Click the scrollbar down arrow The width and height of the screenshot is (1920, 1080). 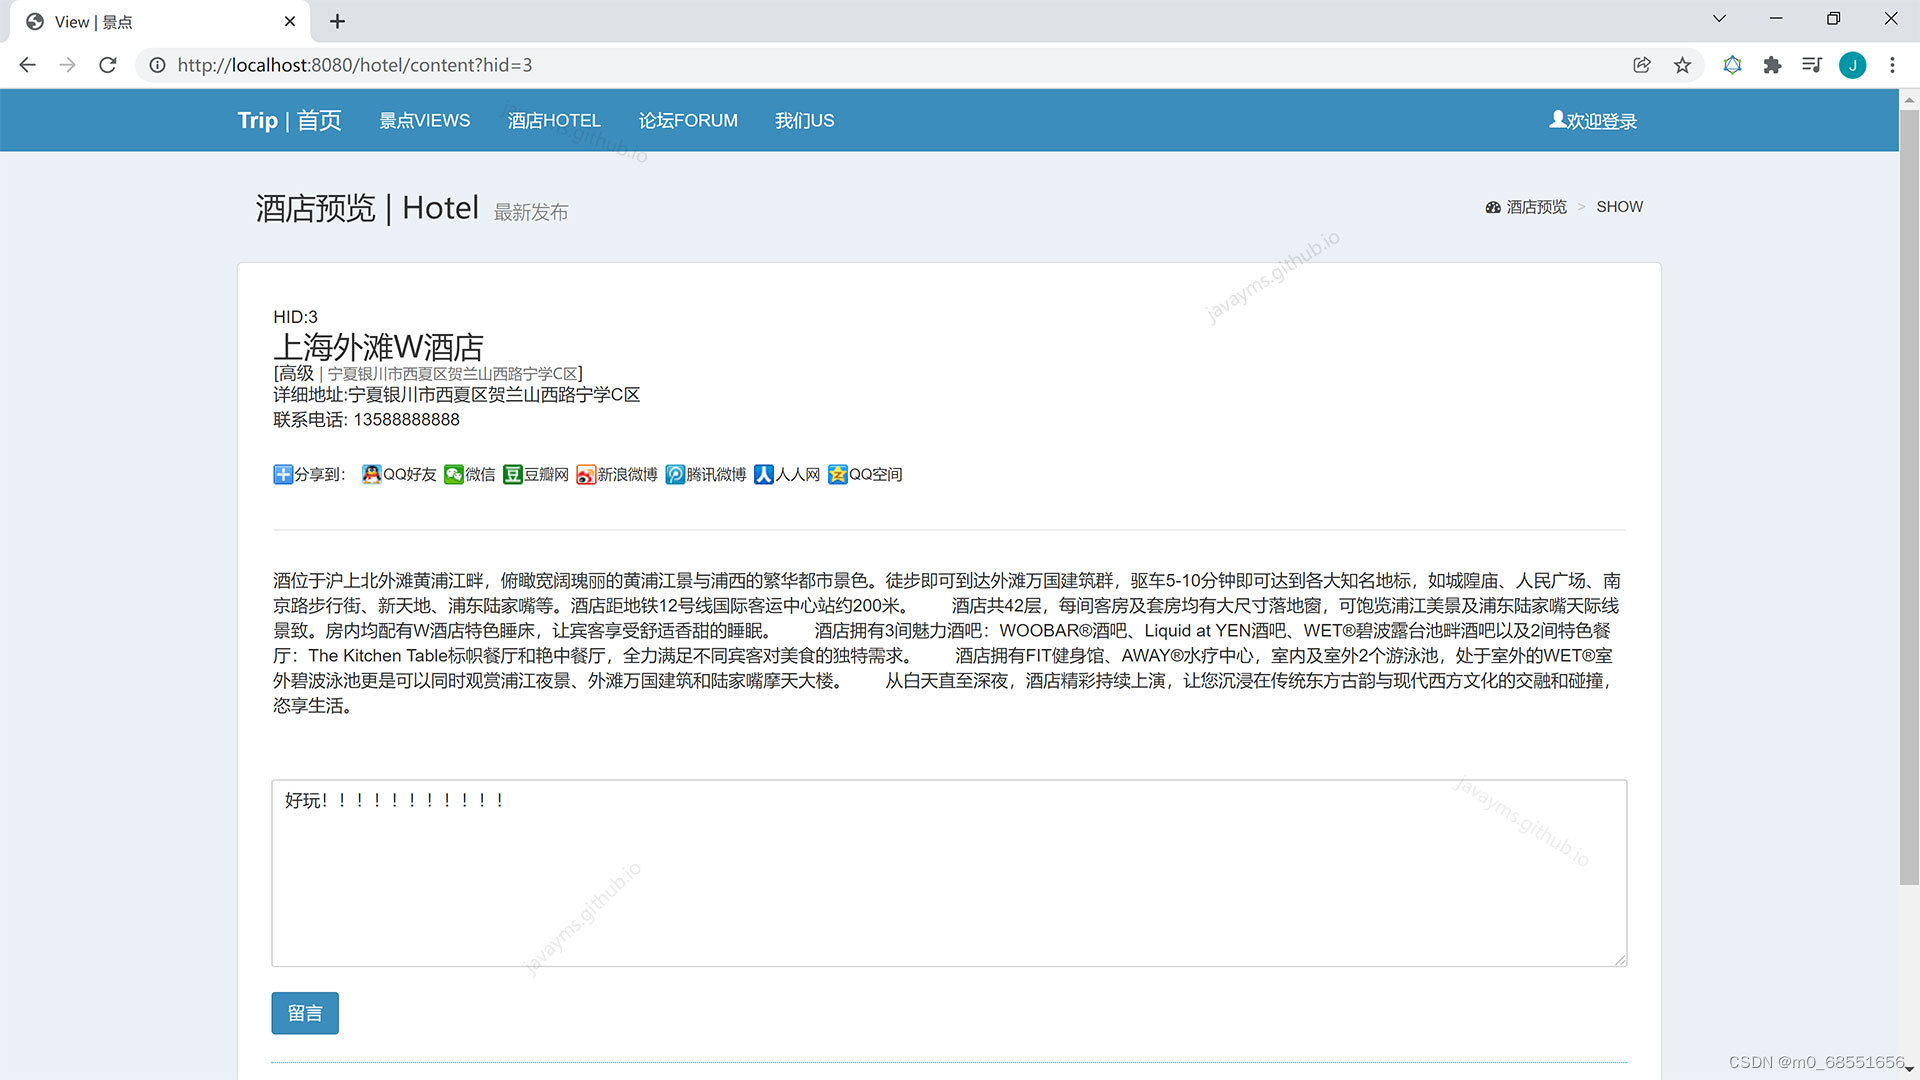tap(1909, 1070)
